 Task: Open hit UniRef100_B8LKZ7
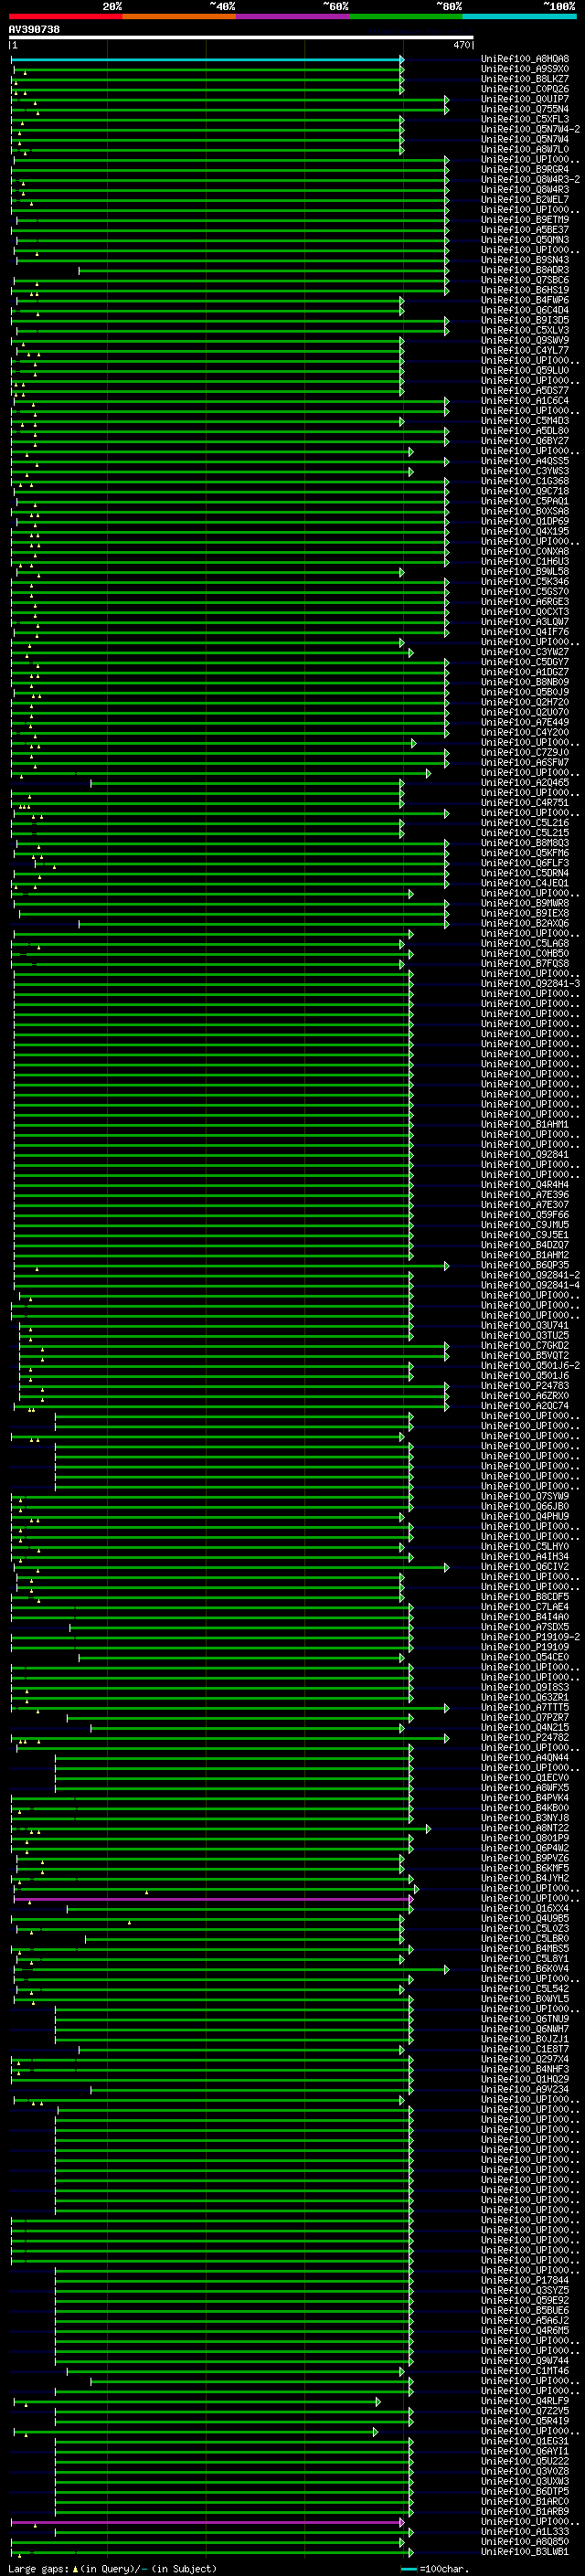[525, 79]
